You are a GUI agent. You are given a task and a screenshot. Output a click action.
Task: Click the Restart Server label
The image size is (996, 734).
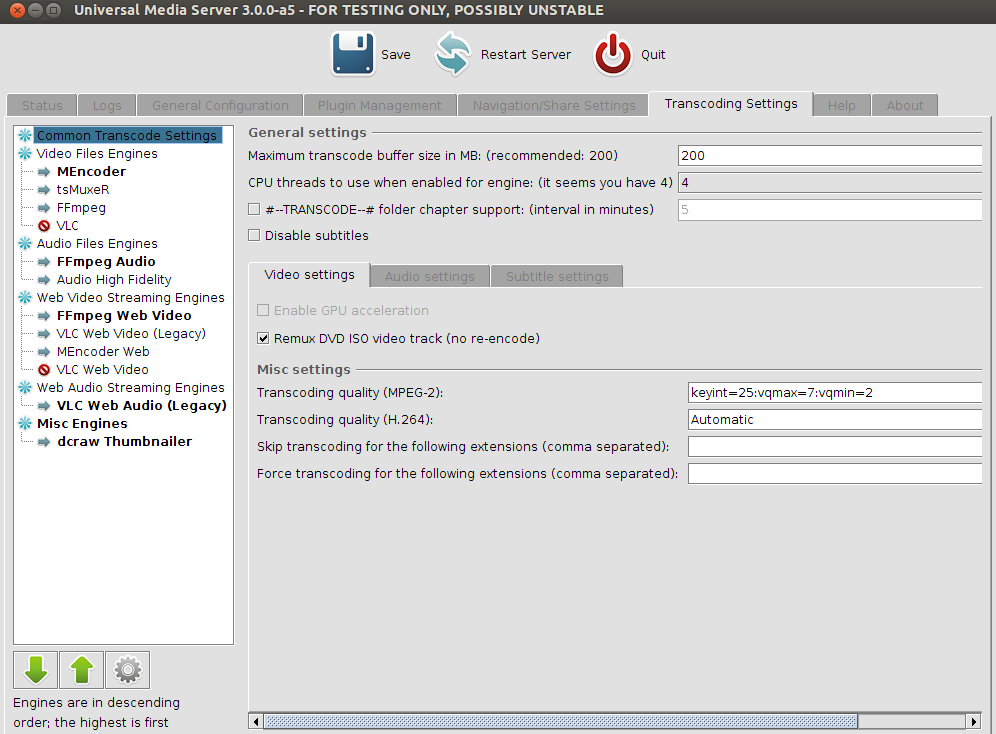[x=525, y=55]
